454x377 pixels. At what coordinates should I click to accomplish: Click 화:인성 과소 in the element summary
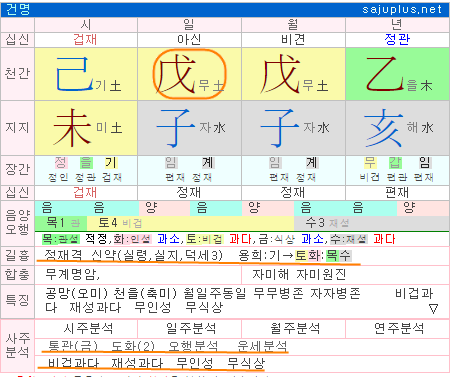point(146,239)
